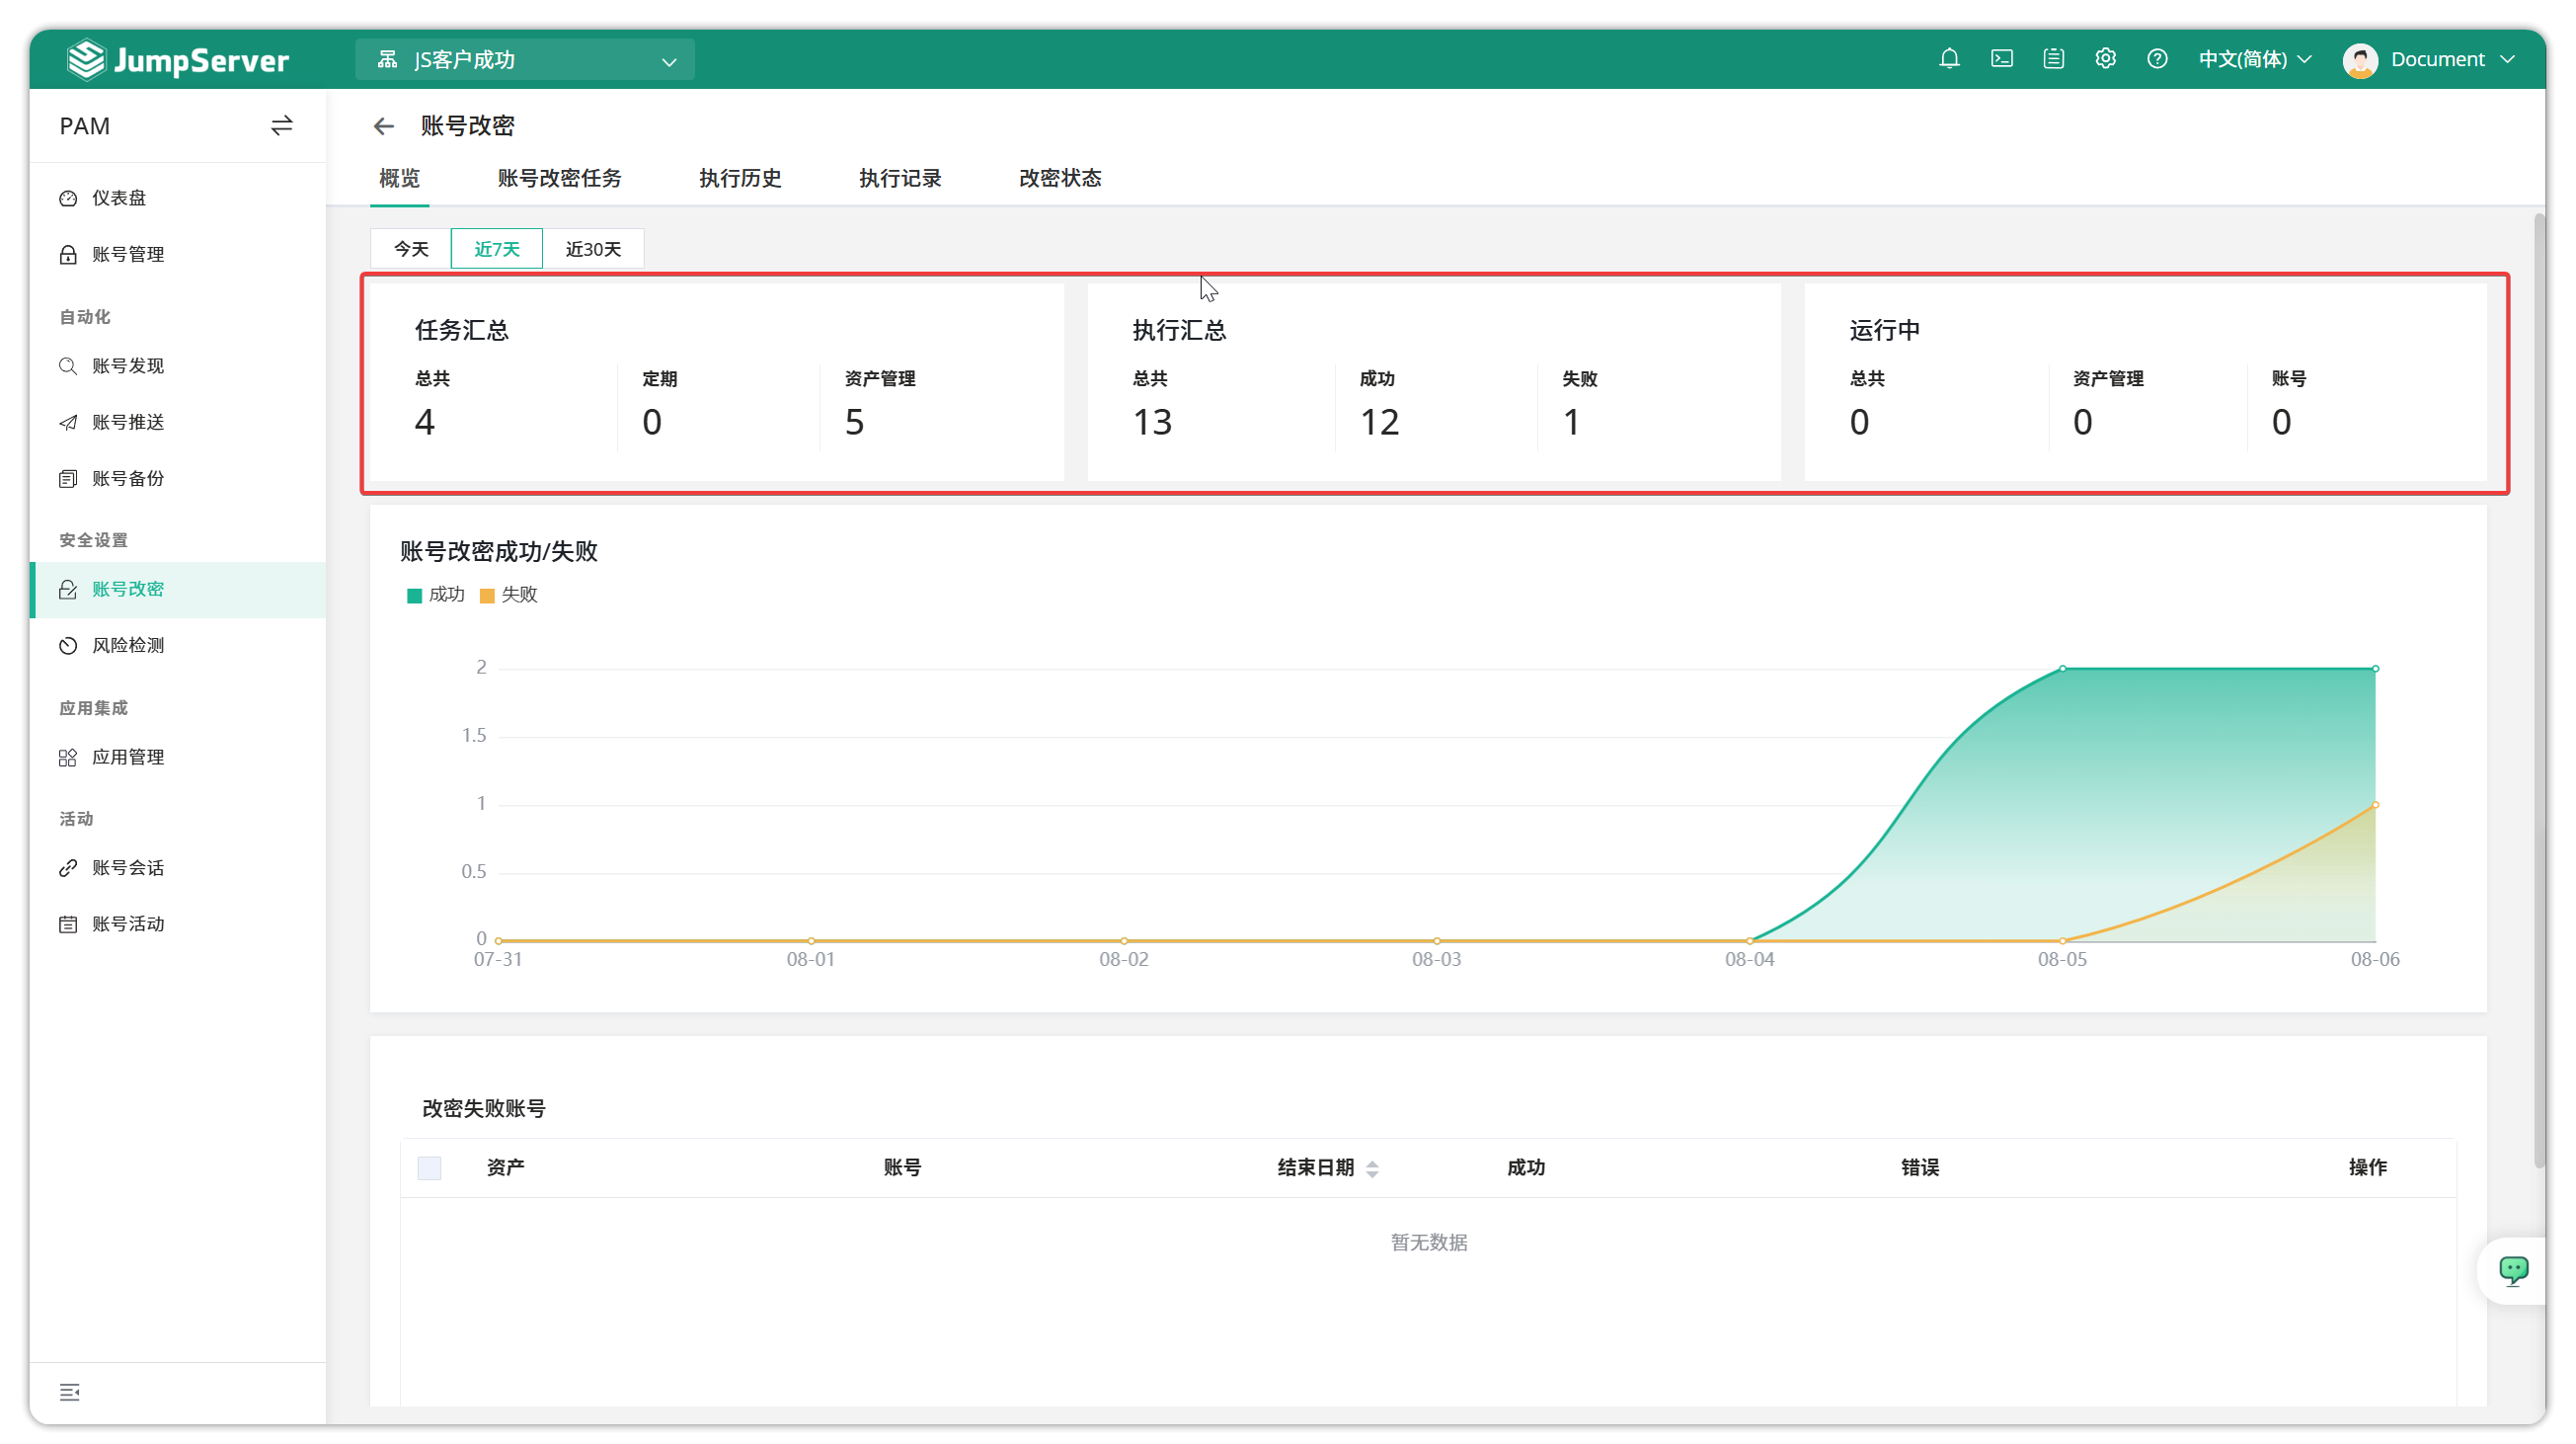The image size is (2576, 1444).
Task: Click the 账号推送 paper plane icon
Action: (68, 422)
